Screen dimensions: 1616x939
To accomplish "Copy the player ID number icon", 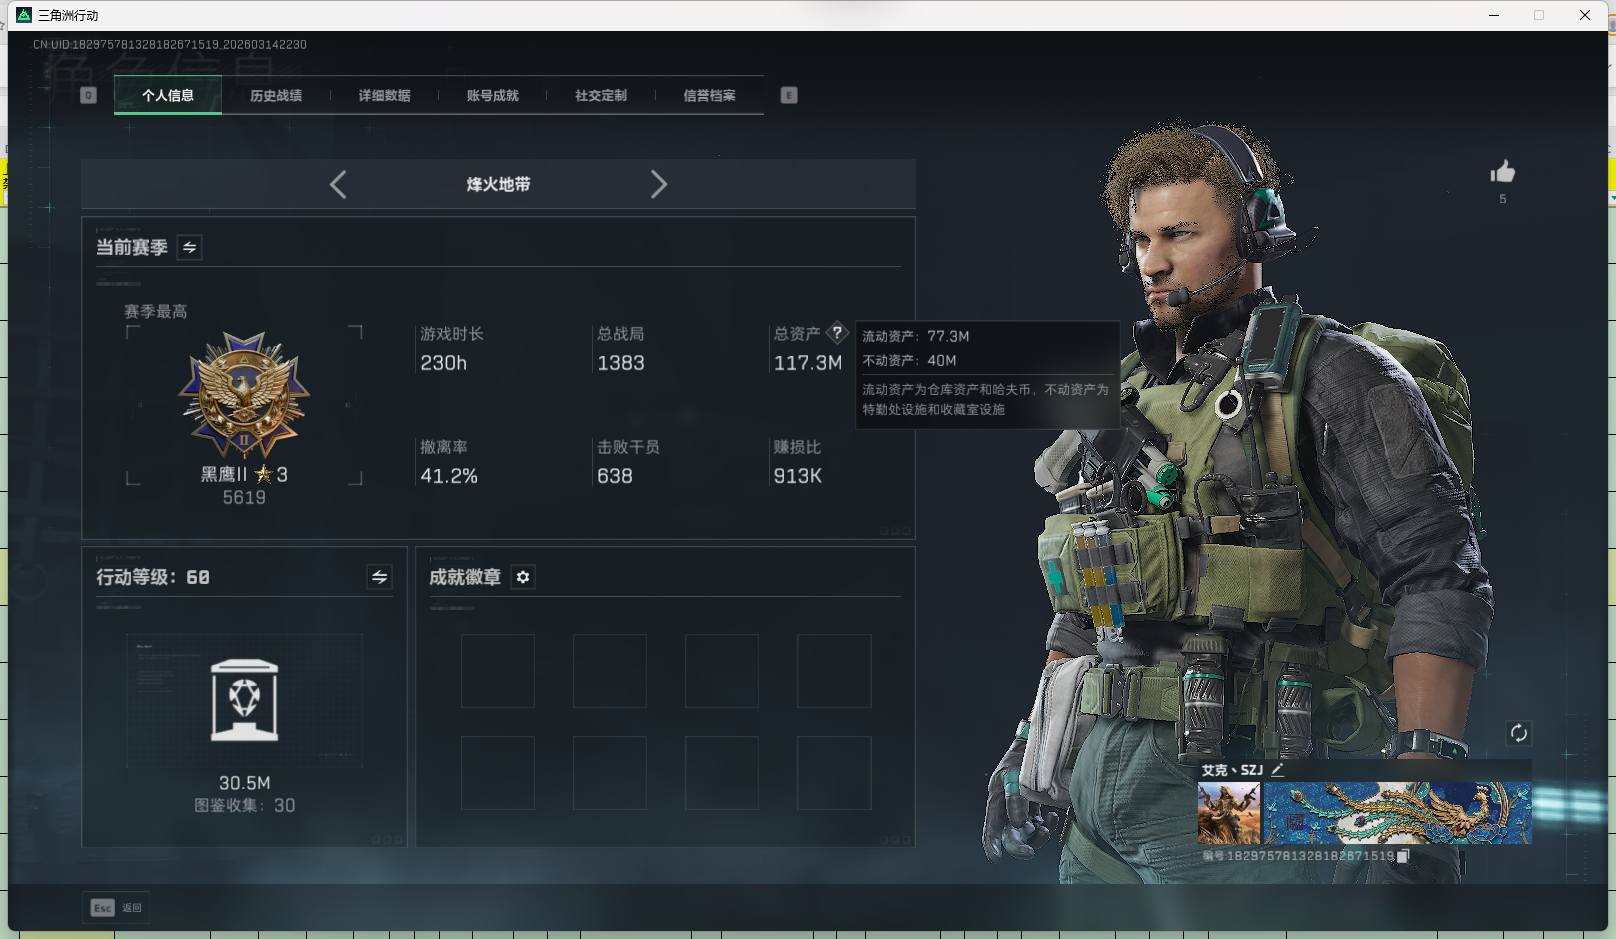I will click(1403, 856).
